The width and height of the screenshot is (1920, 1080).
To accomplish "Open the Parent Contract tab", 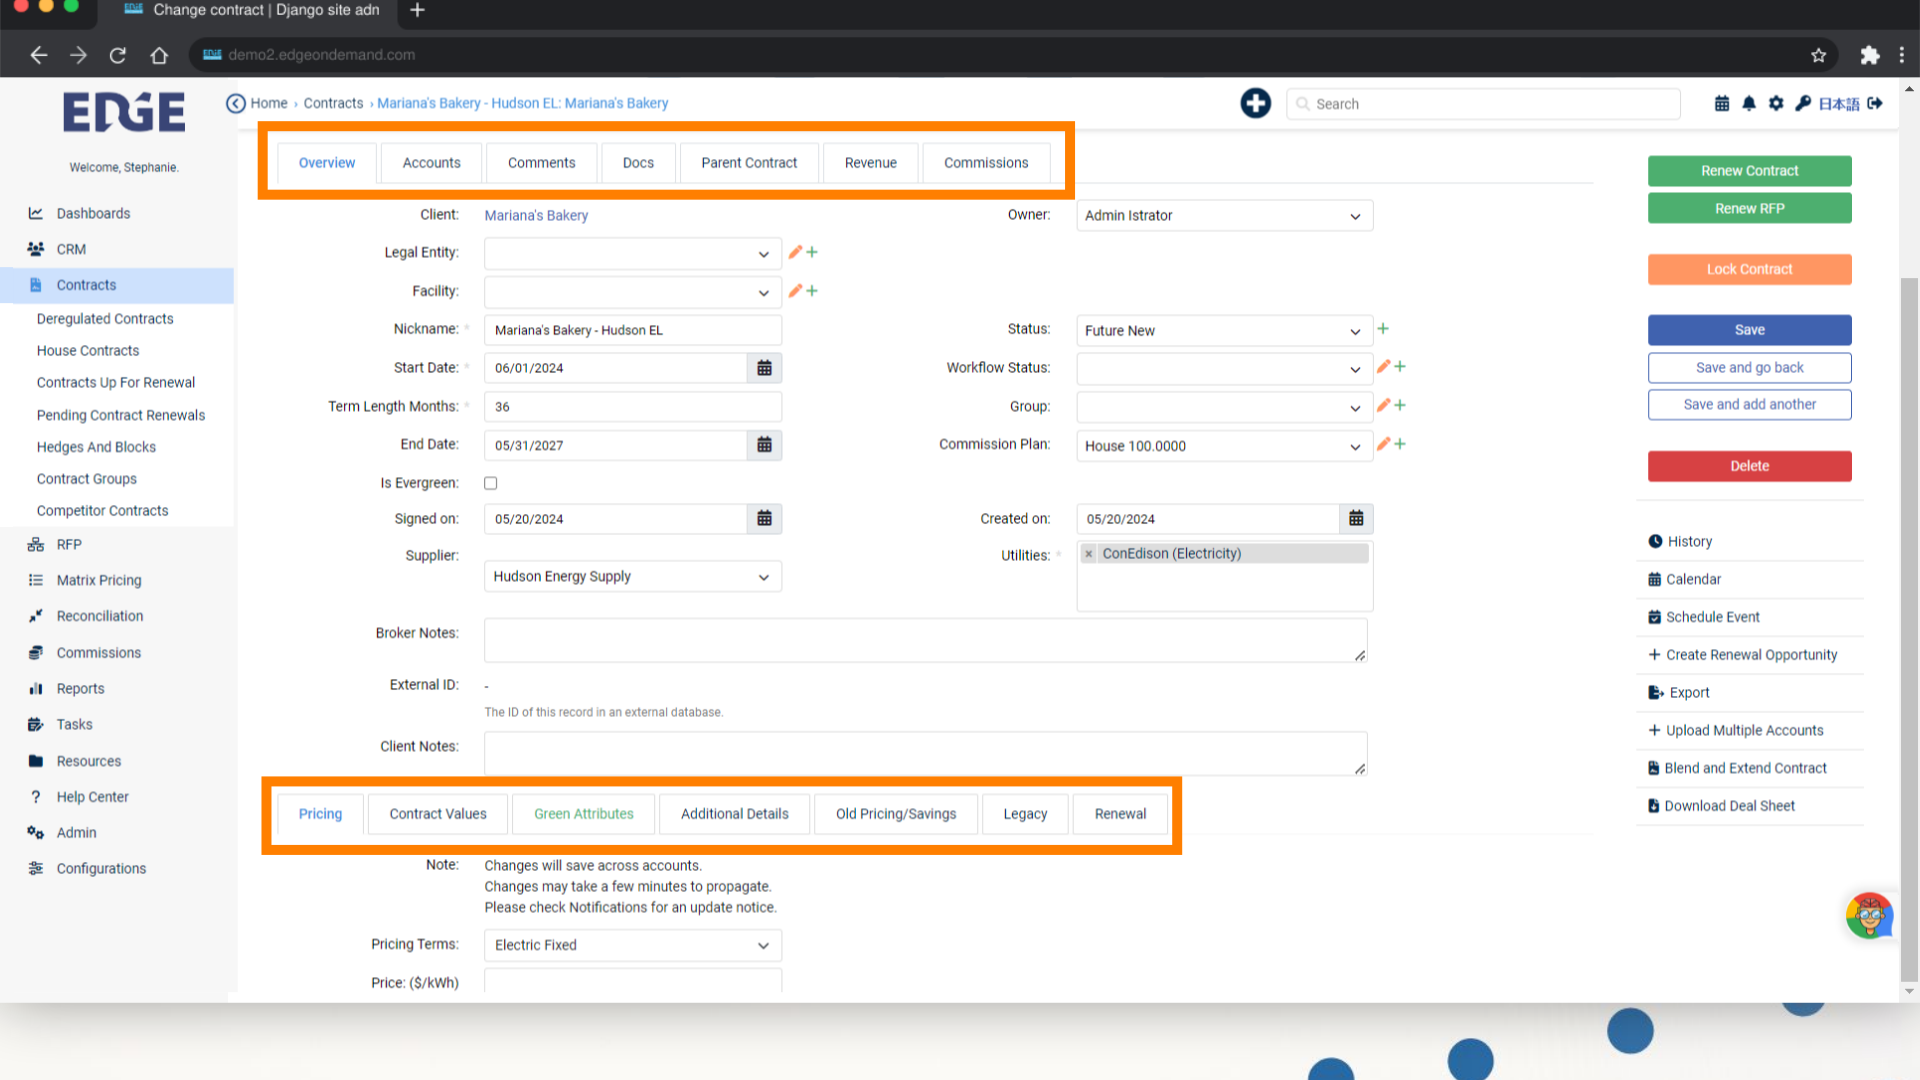I will coord(749,163).
